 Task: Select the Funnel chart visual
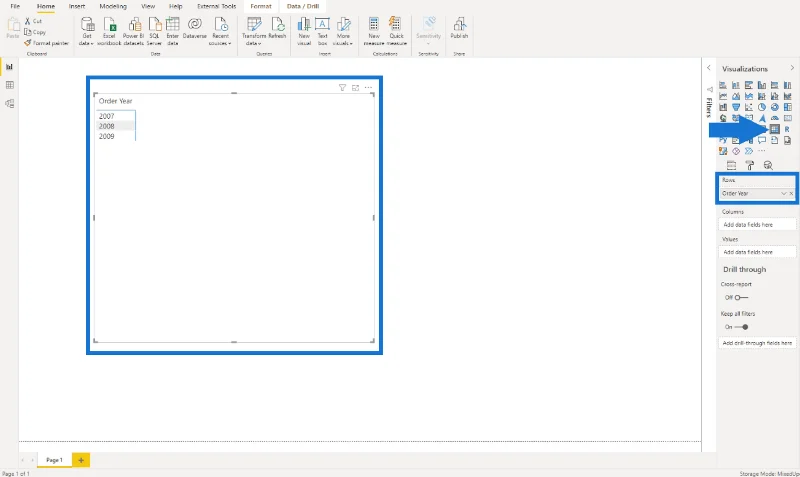pyautogui.click(x=736, y=107)
